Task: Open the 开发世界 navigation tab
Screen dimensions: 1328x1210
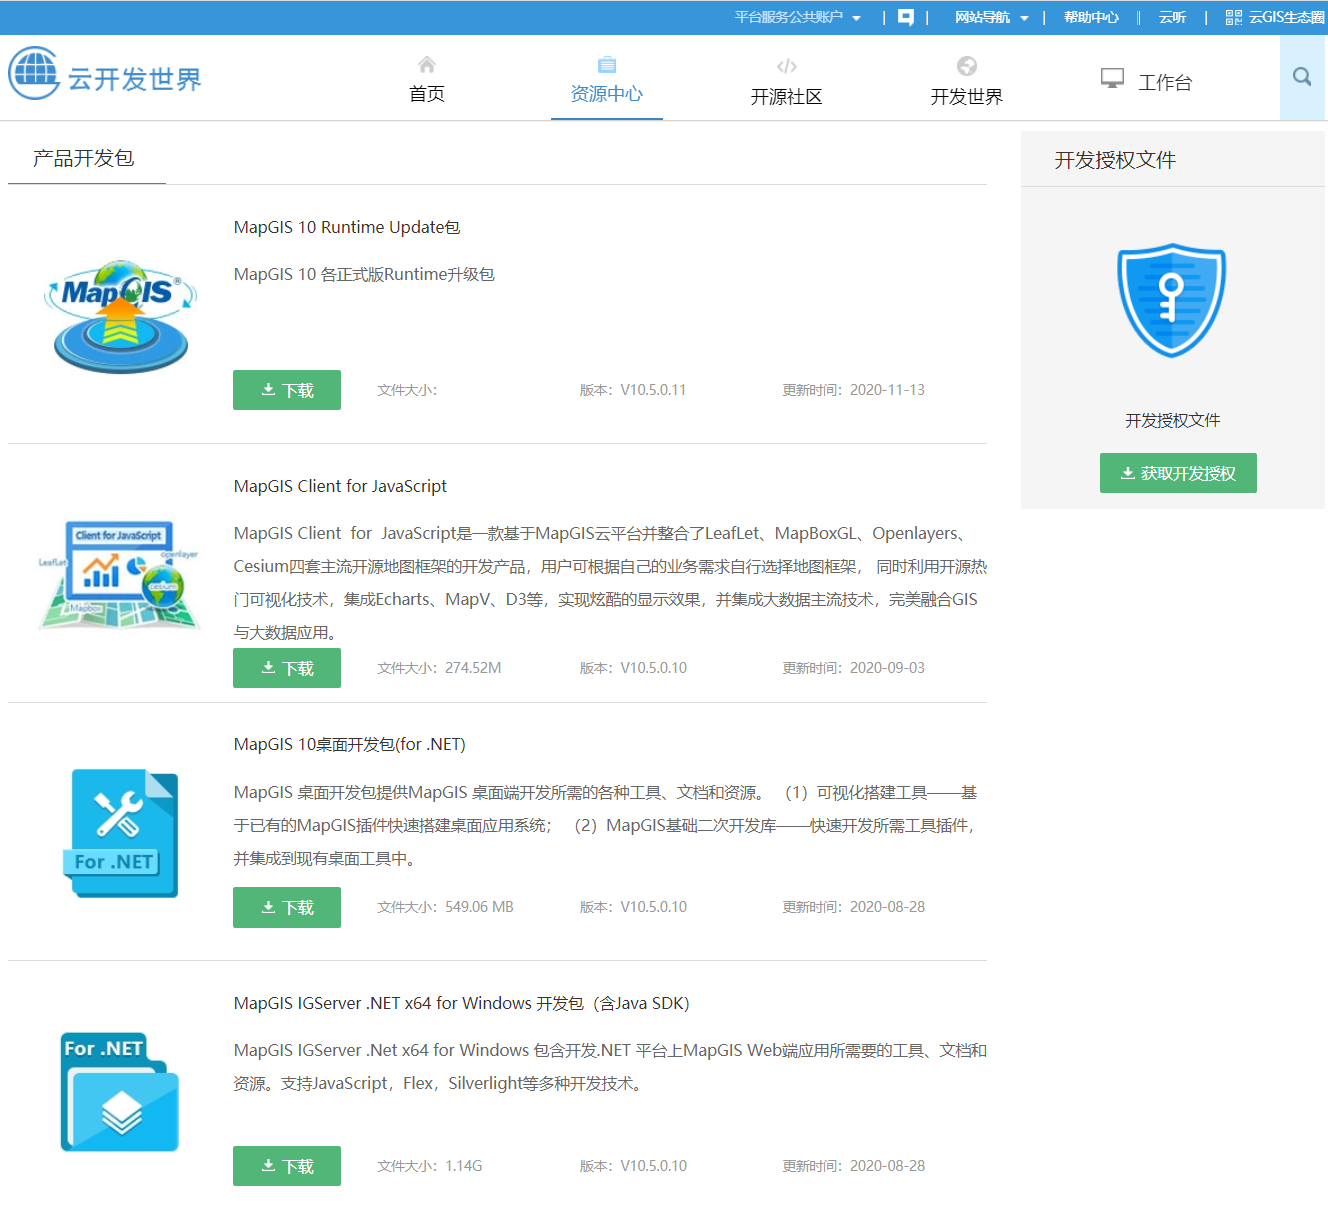Action: 967,97
